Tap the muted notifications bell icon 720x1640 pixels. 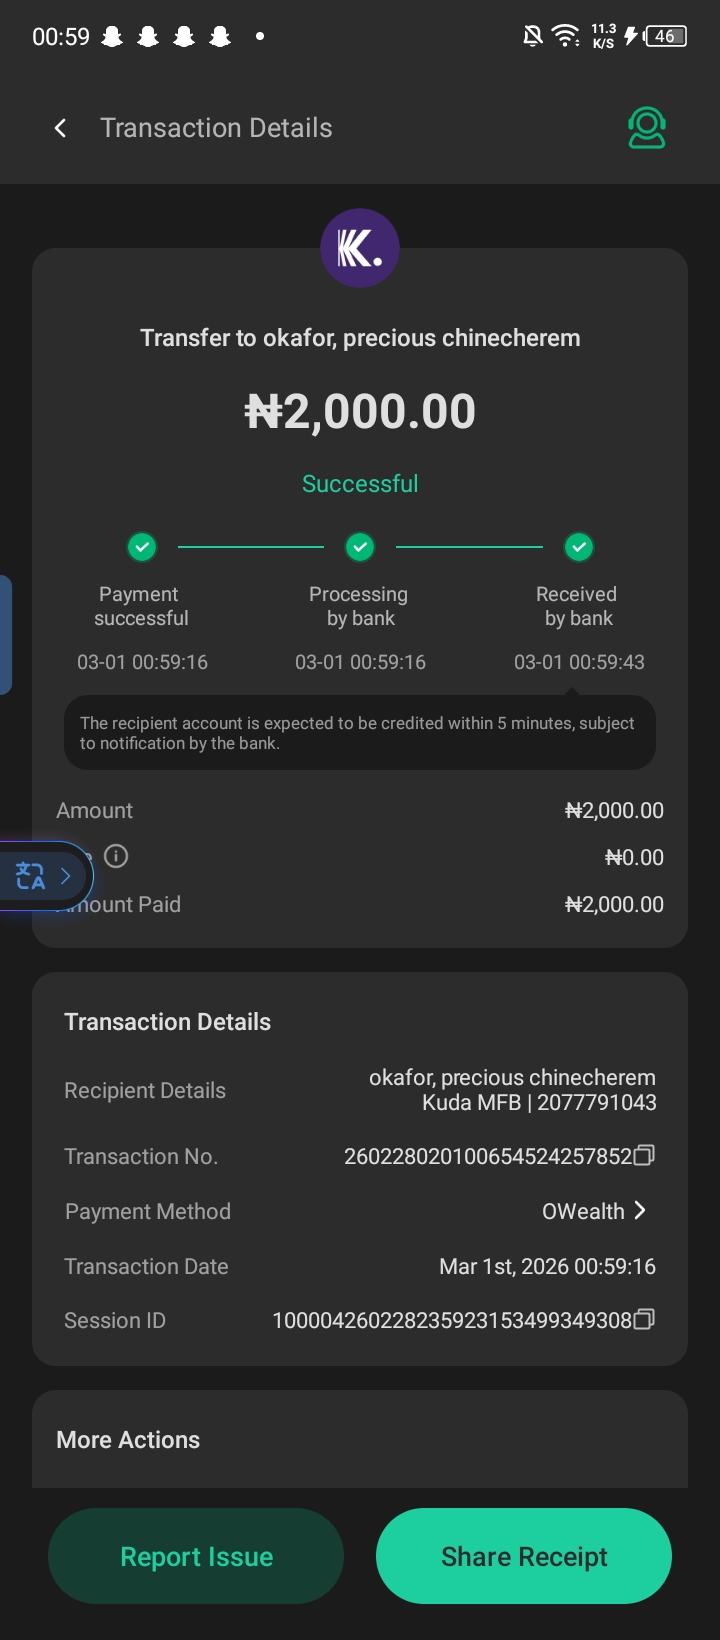pos(533,37)
